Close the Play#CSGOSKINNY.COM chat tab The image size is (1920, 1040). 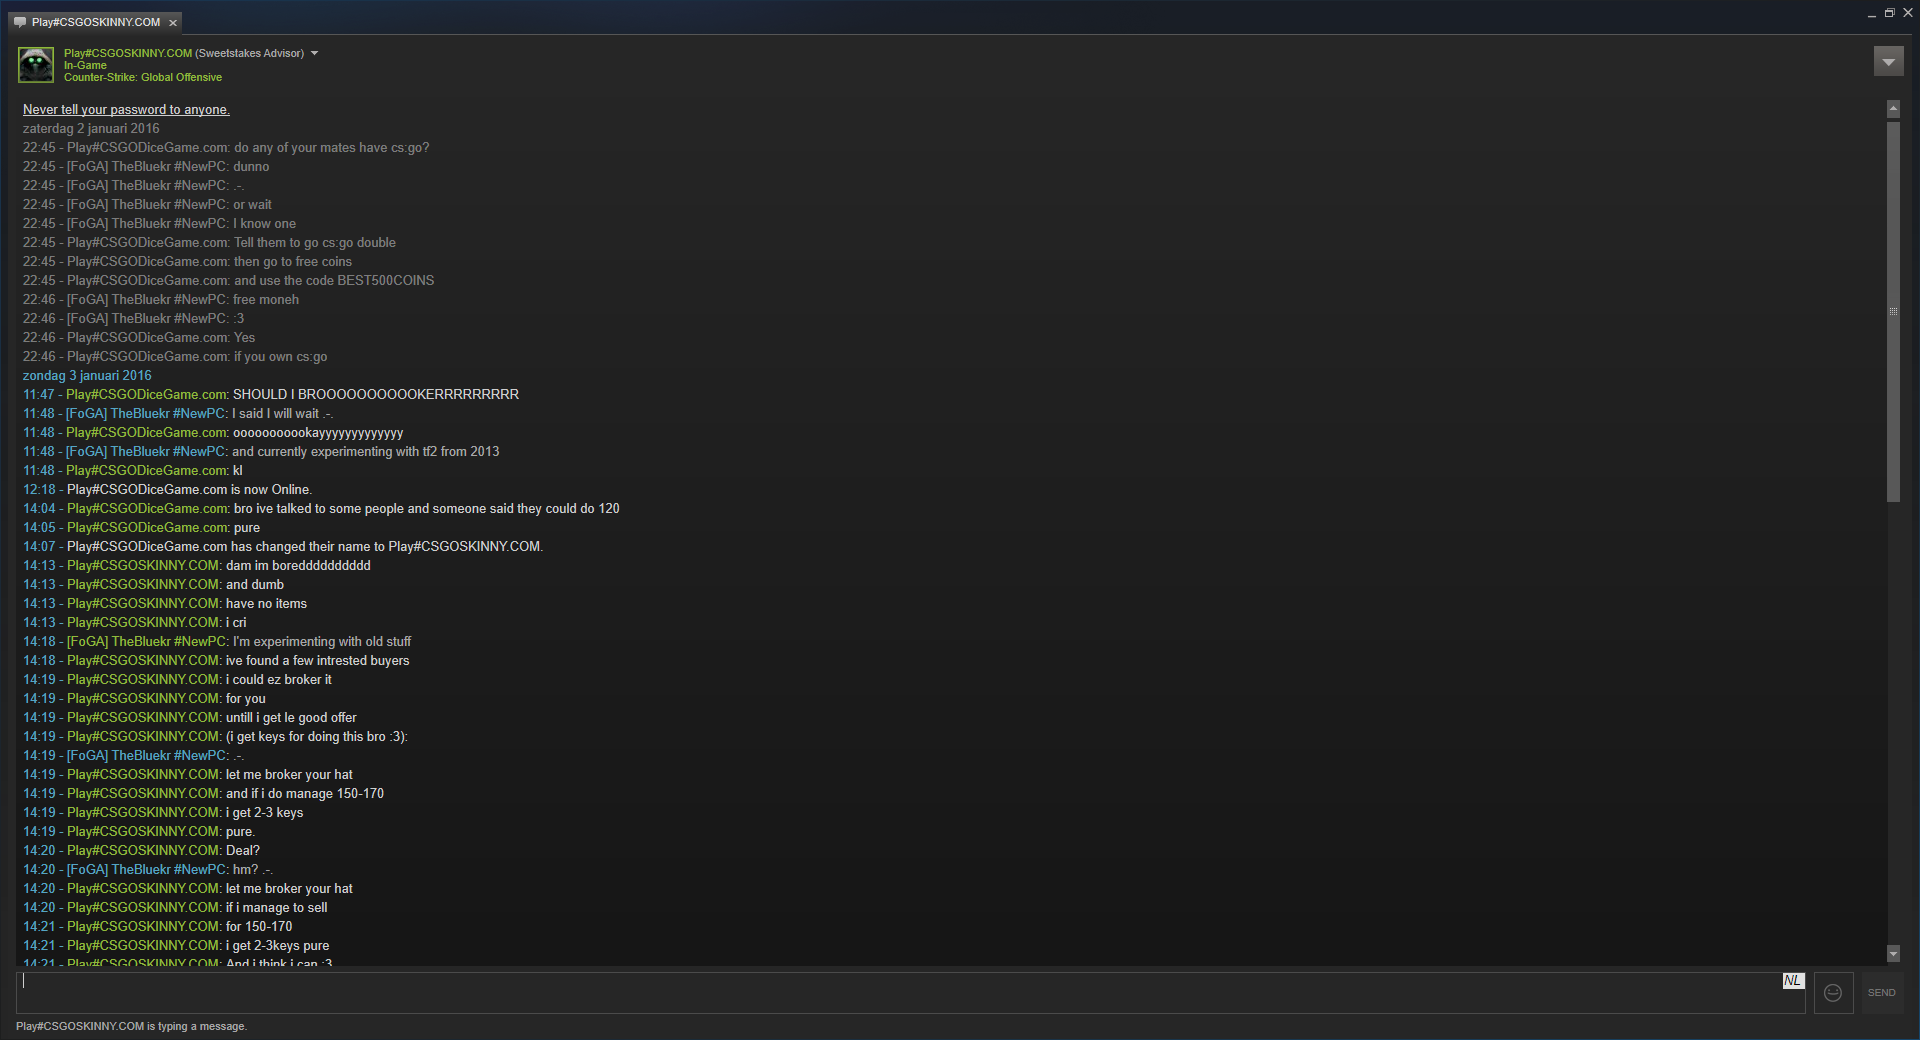(x=173, y=22)
